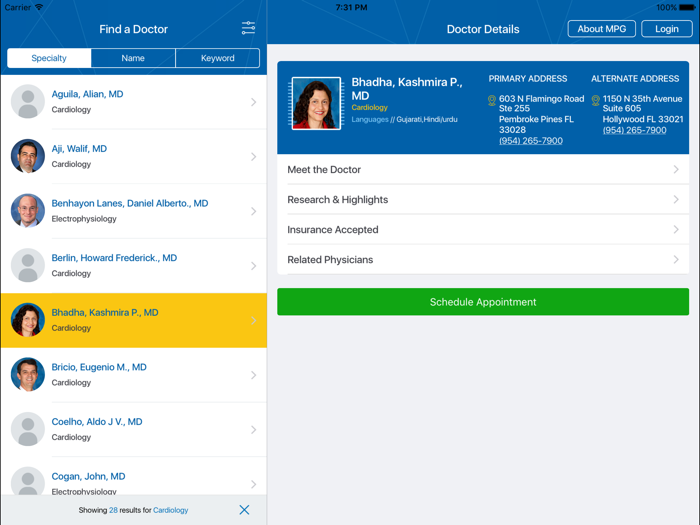This screenshot has height=525, width=700.
Task: Tap the Cardiology link in results footer
Action: 171,510
